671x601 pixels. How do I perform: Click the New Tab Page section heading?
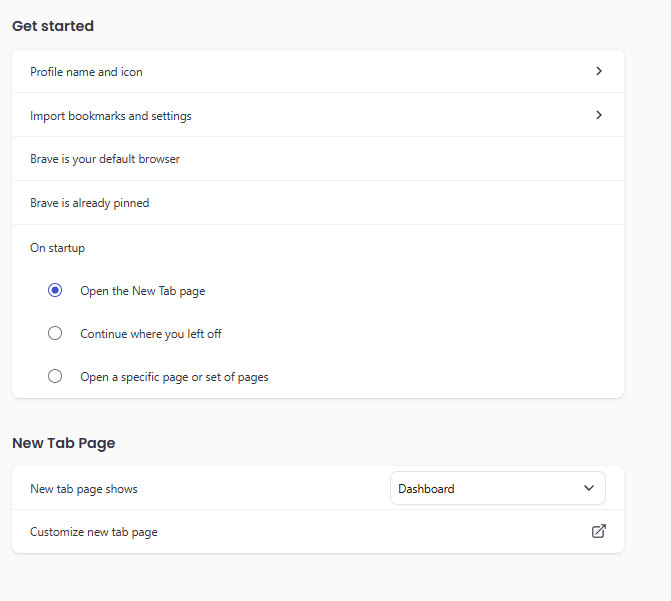[x=63, y=443]
